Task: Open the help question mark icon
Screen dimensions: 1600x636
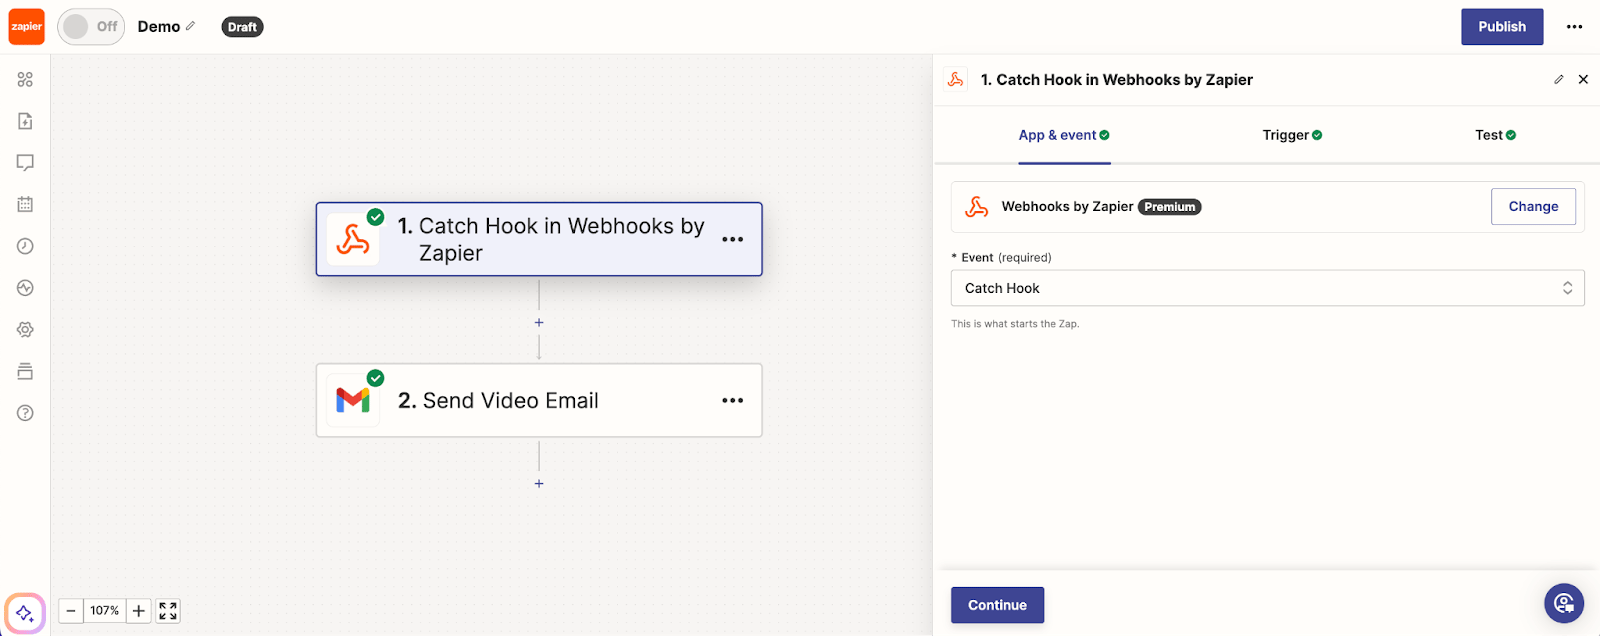Action: pyautogui.click(x=25, y=413)
